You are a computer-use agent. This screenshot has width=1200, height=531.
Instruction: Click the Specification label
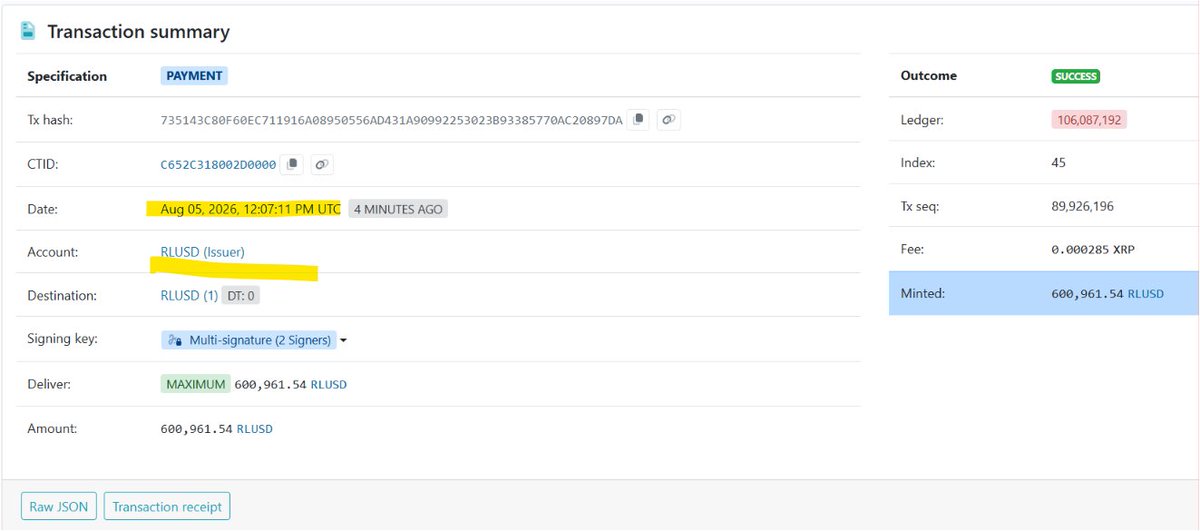(67, 76)
